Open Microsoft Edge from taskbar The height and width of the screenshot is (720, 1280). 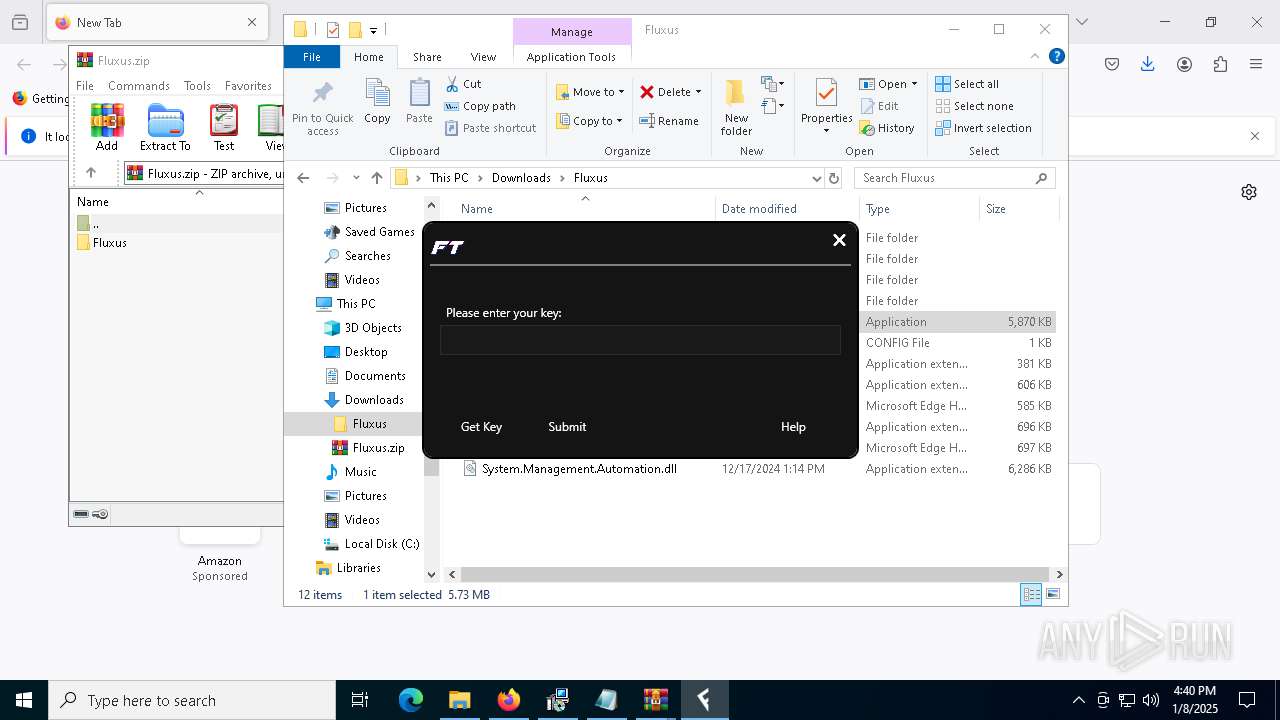coord(411,700)
